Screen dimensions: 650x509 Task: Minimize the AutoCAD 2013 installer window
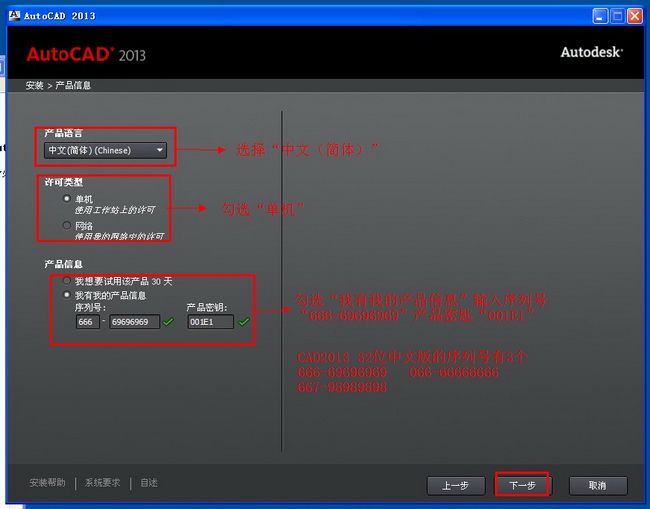(600, 16)
